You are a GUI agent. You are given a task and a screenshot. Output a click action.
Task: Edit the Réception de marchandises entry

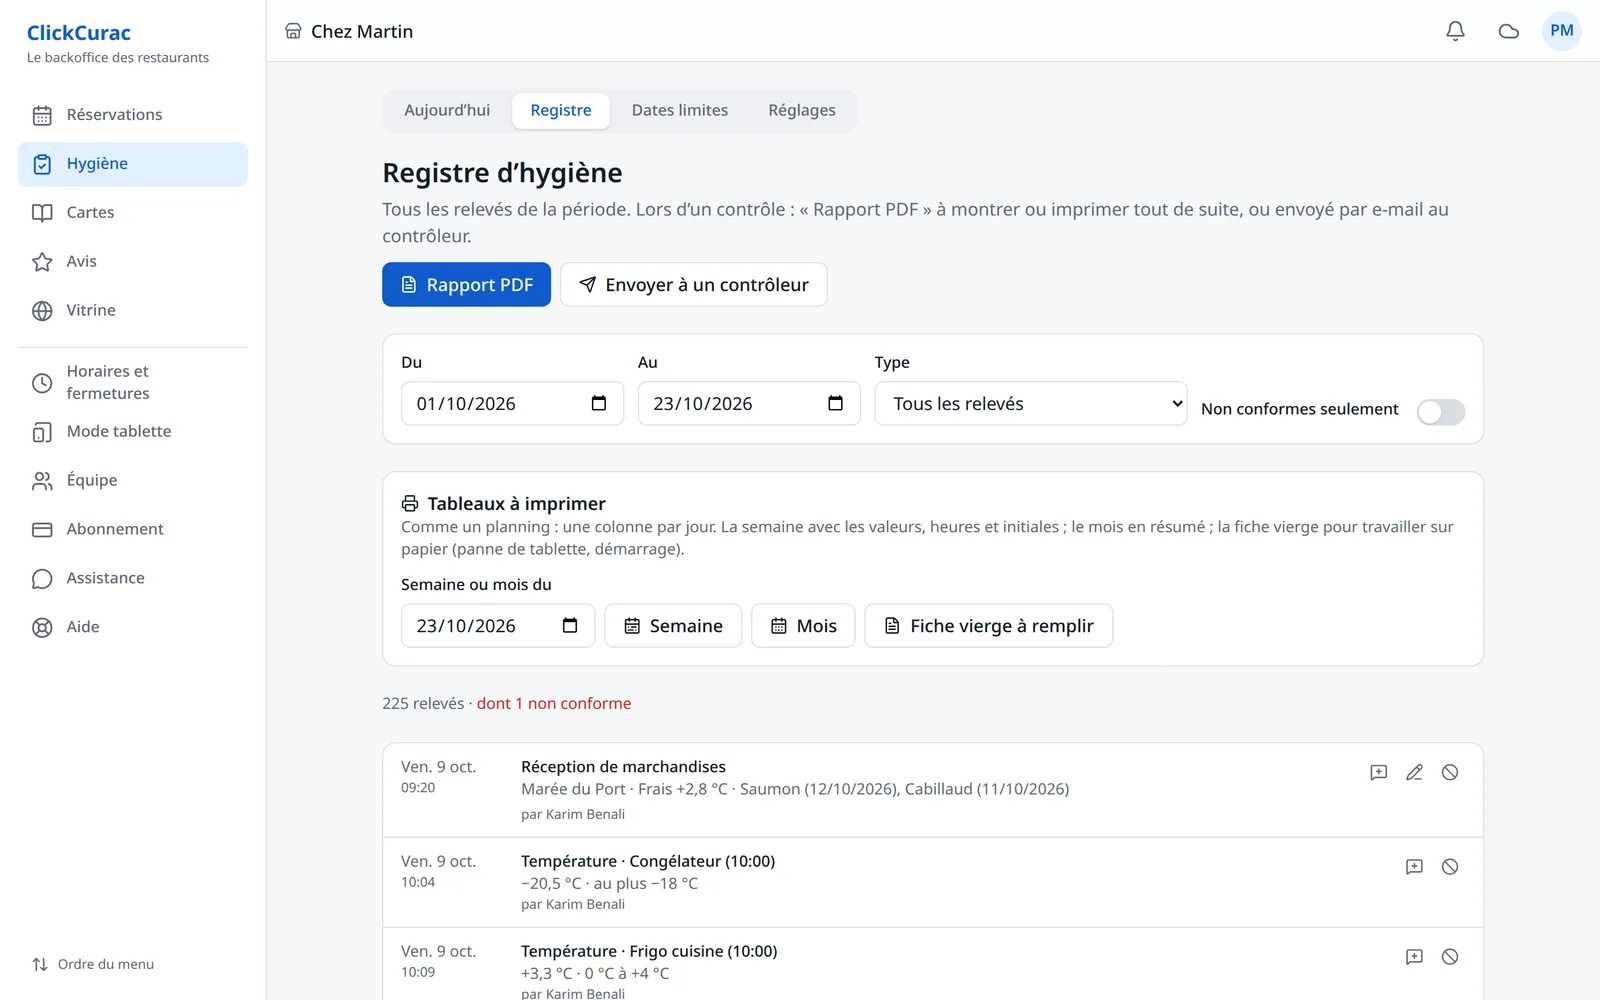1414,772
